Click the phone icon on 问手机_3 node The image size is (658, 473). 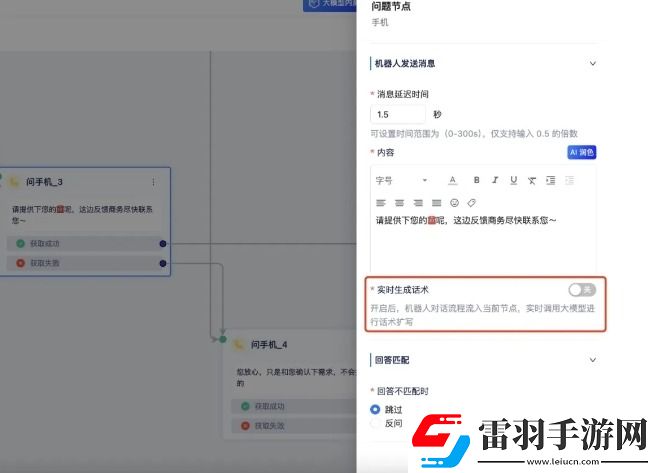pyautogui.click(x=14, y=182)
